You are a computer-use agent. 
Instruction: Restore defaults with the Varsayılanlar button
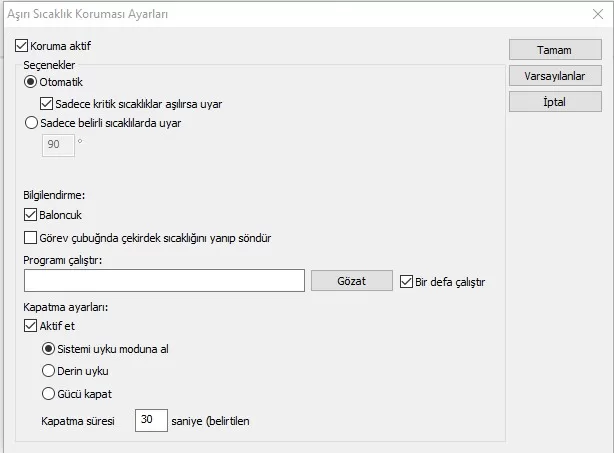pos(554,76)
